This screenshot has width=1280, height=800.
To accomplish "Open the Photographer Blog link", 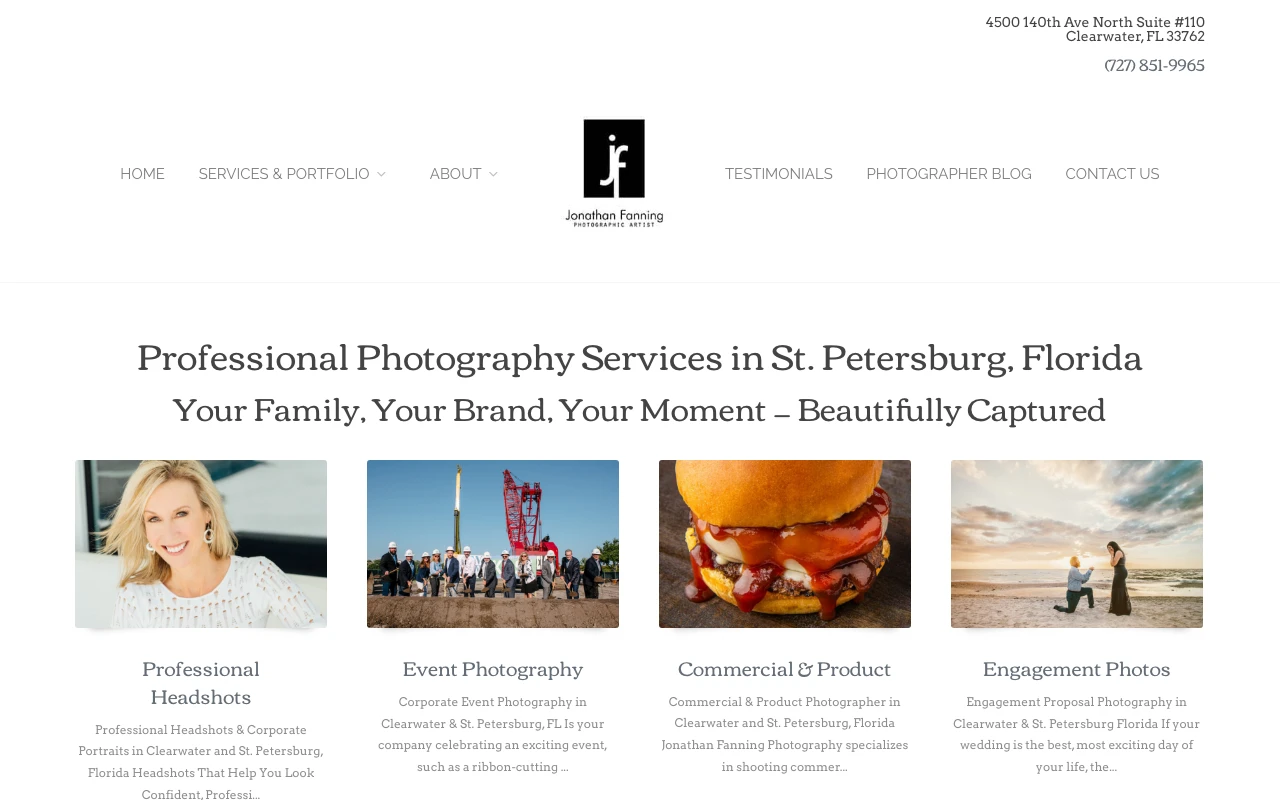I will pos(949,174).
